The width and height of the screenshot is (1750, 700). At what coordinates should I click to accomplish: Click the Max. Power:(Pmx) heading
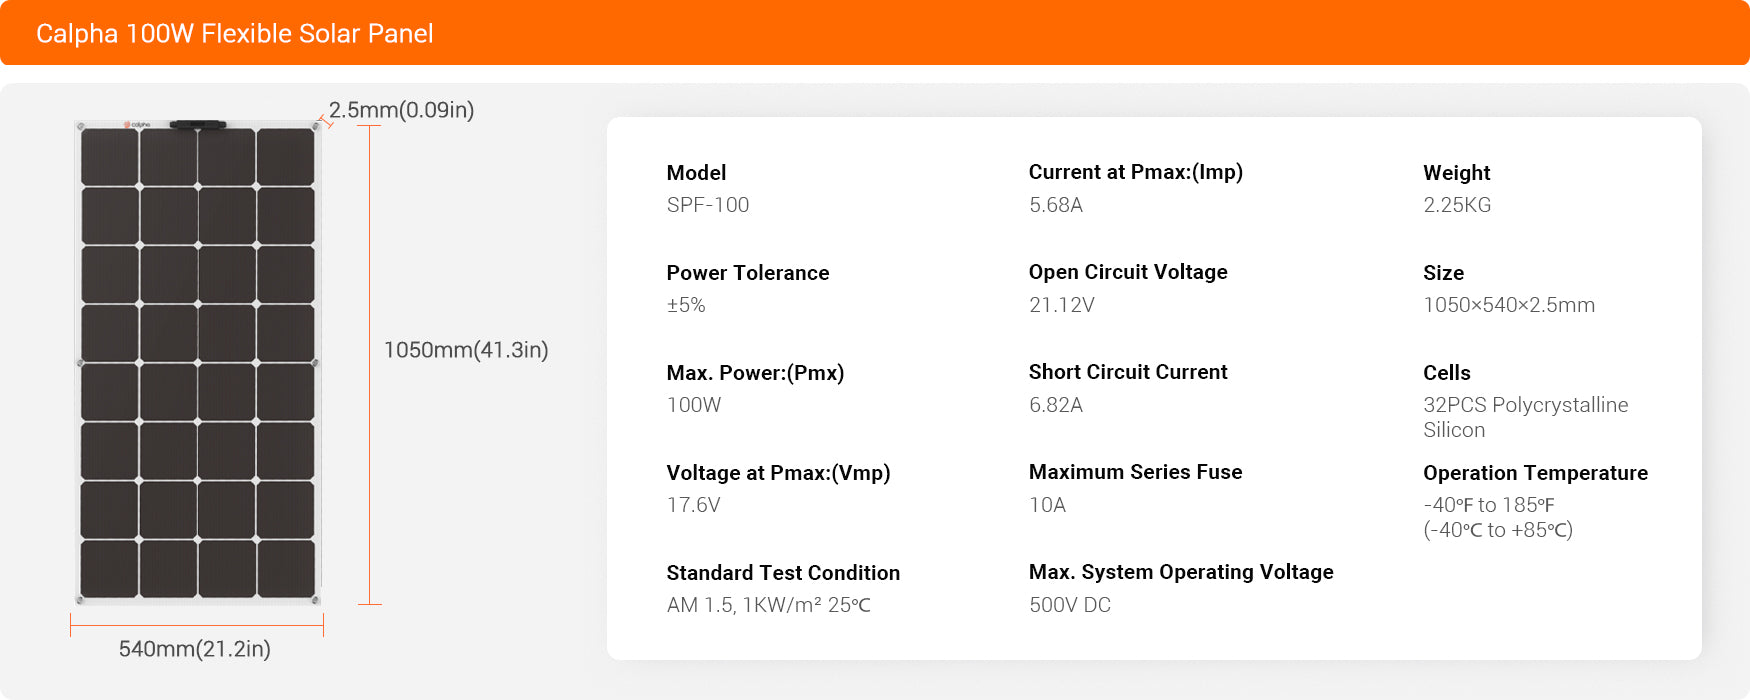755,373
